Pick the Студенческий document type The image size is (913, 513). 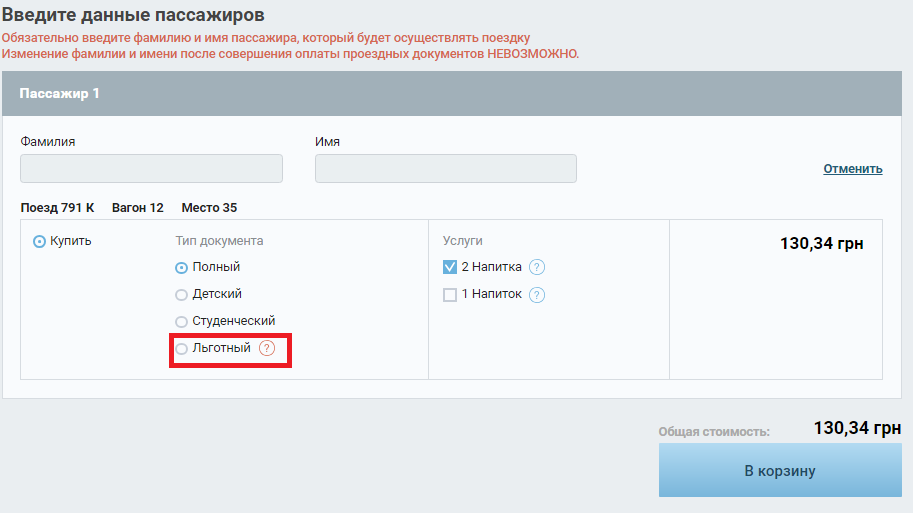pos(181,322)
